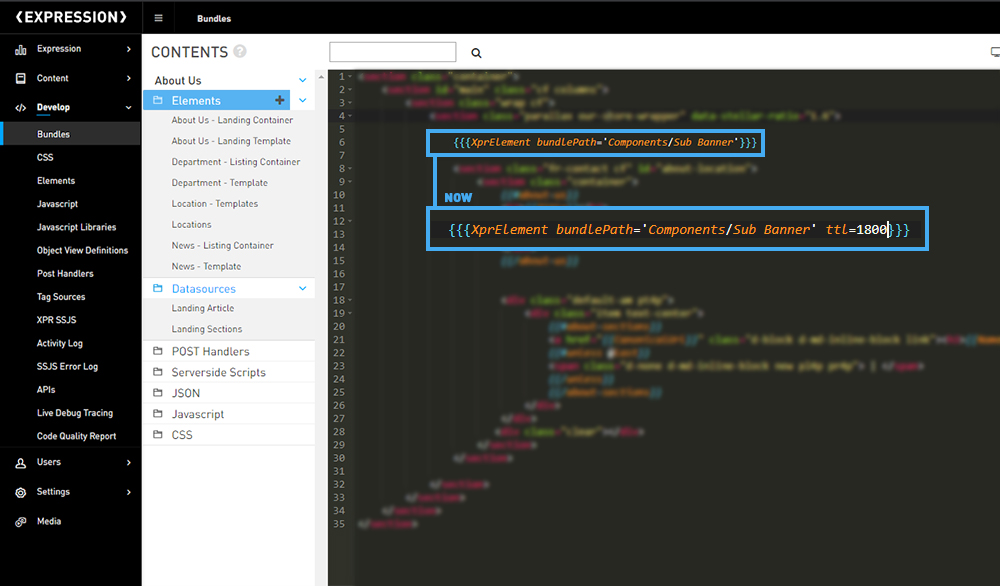This screenshot has width=1000, height=586.
Task: Click the JSON folder icon
Action: (158, 393)
